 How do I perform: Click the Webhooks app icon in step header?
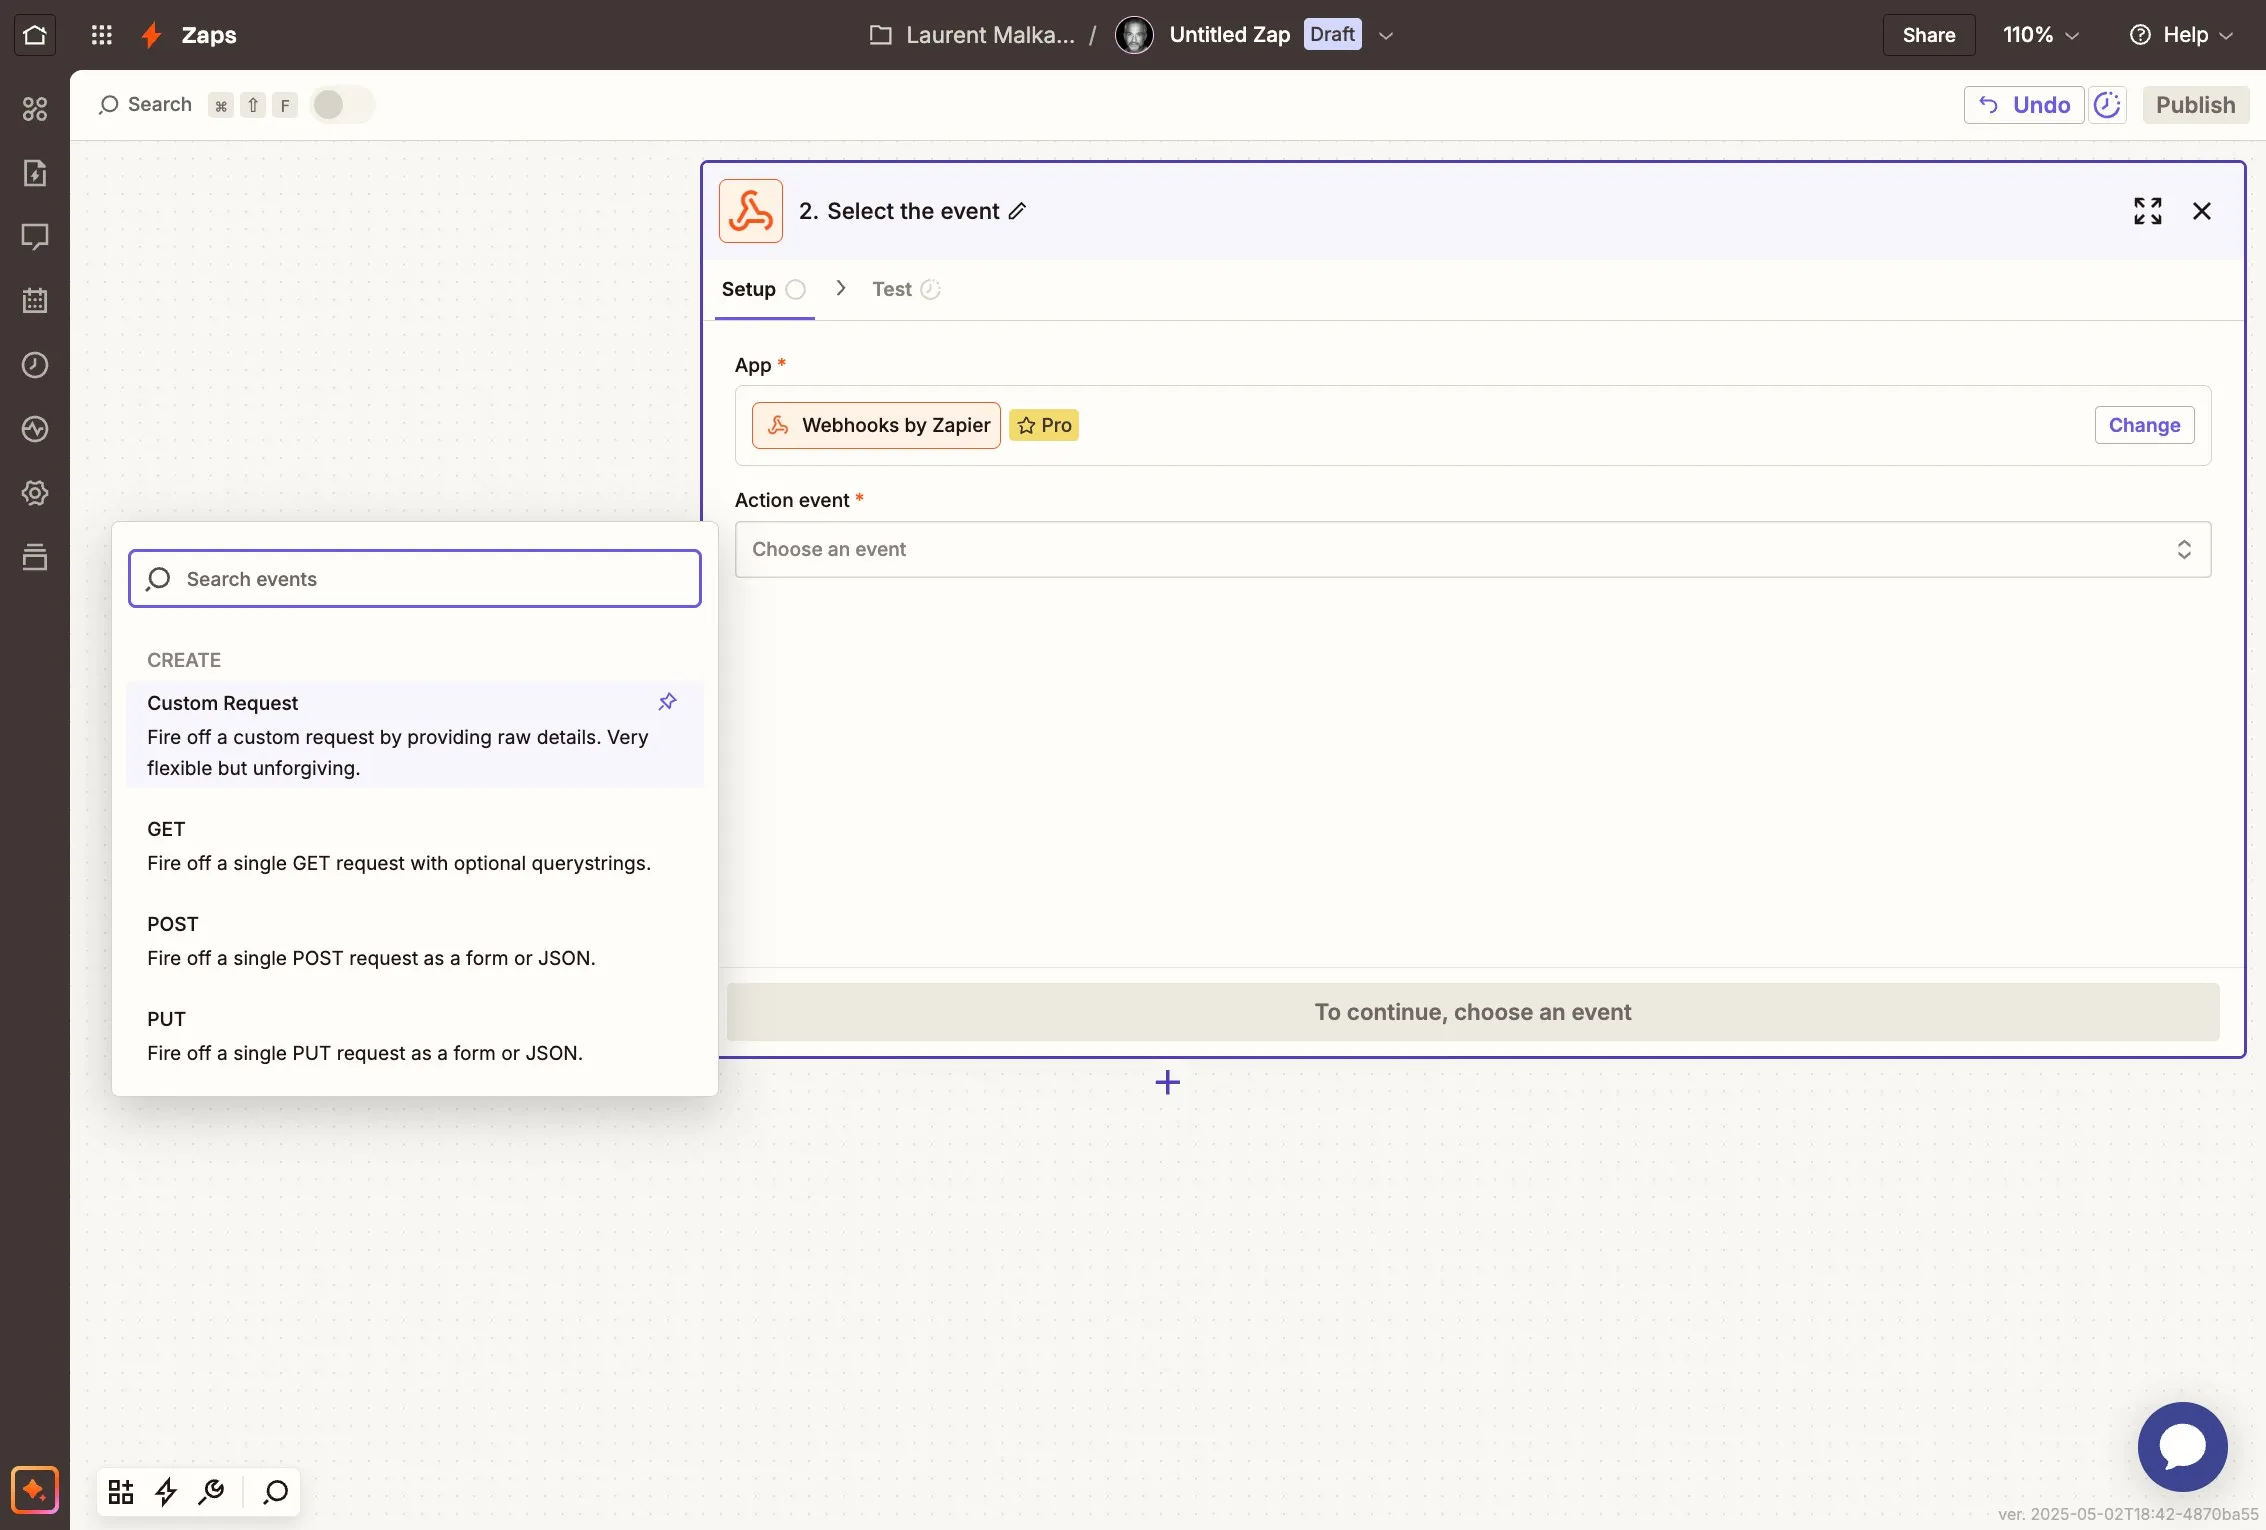tap(751, 211)
